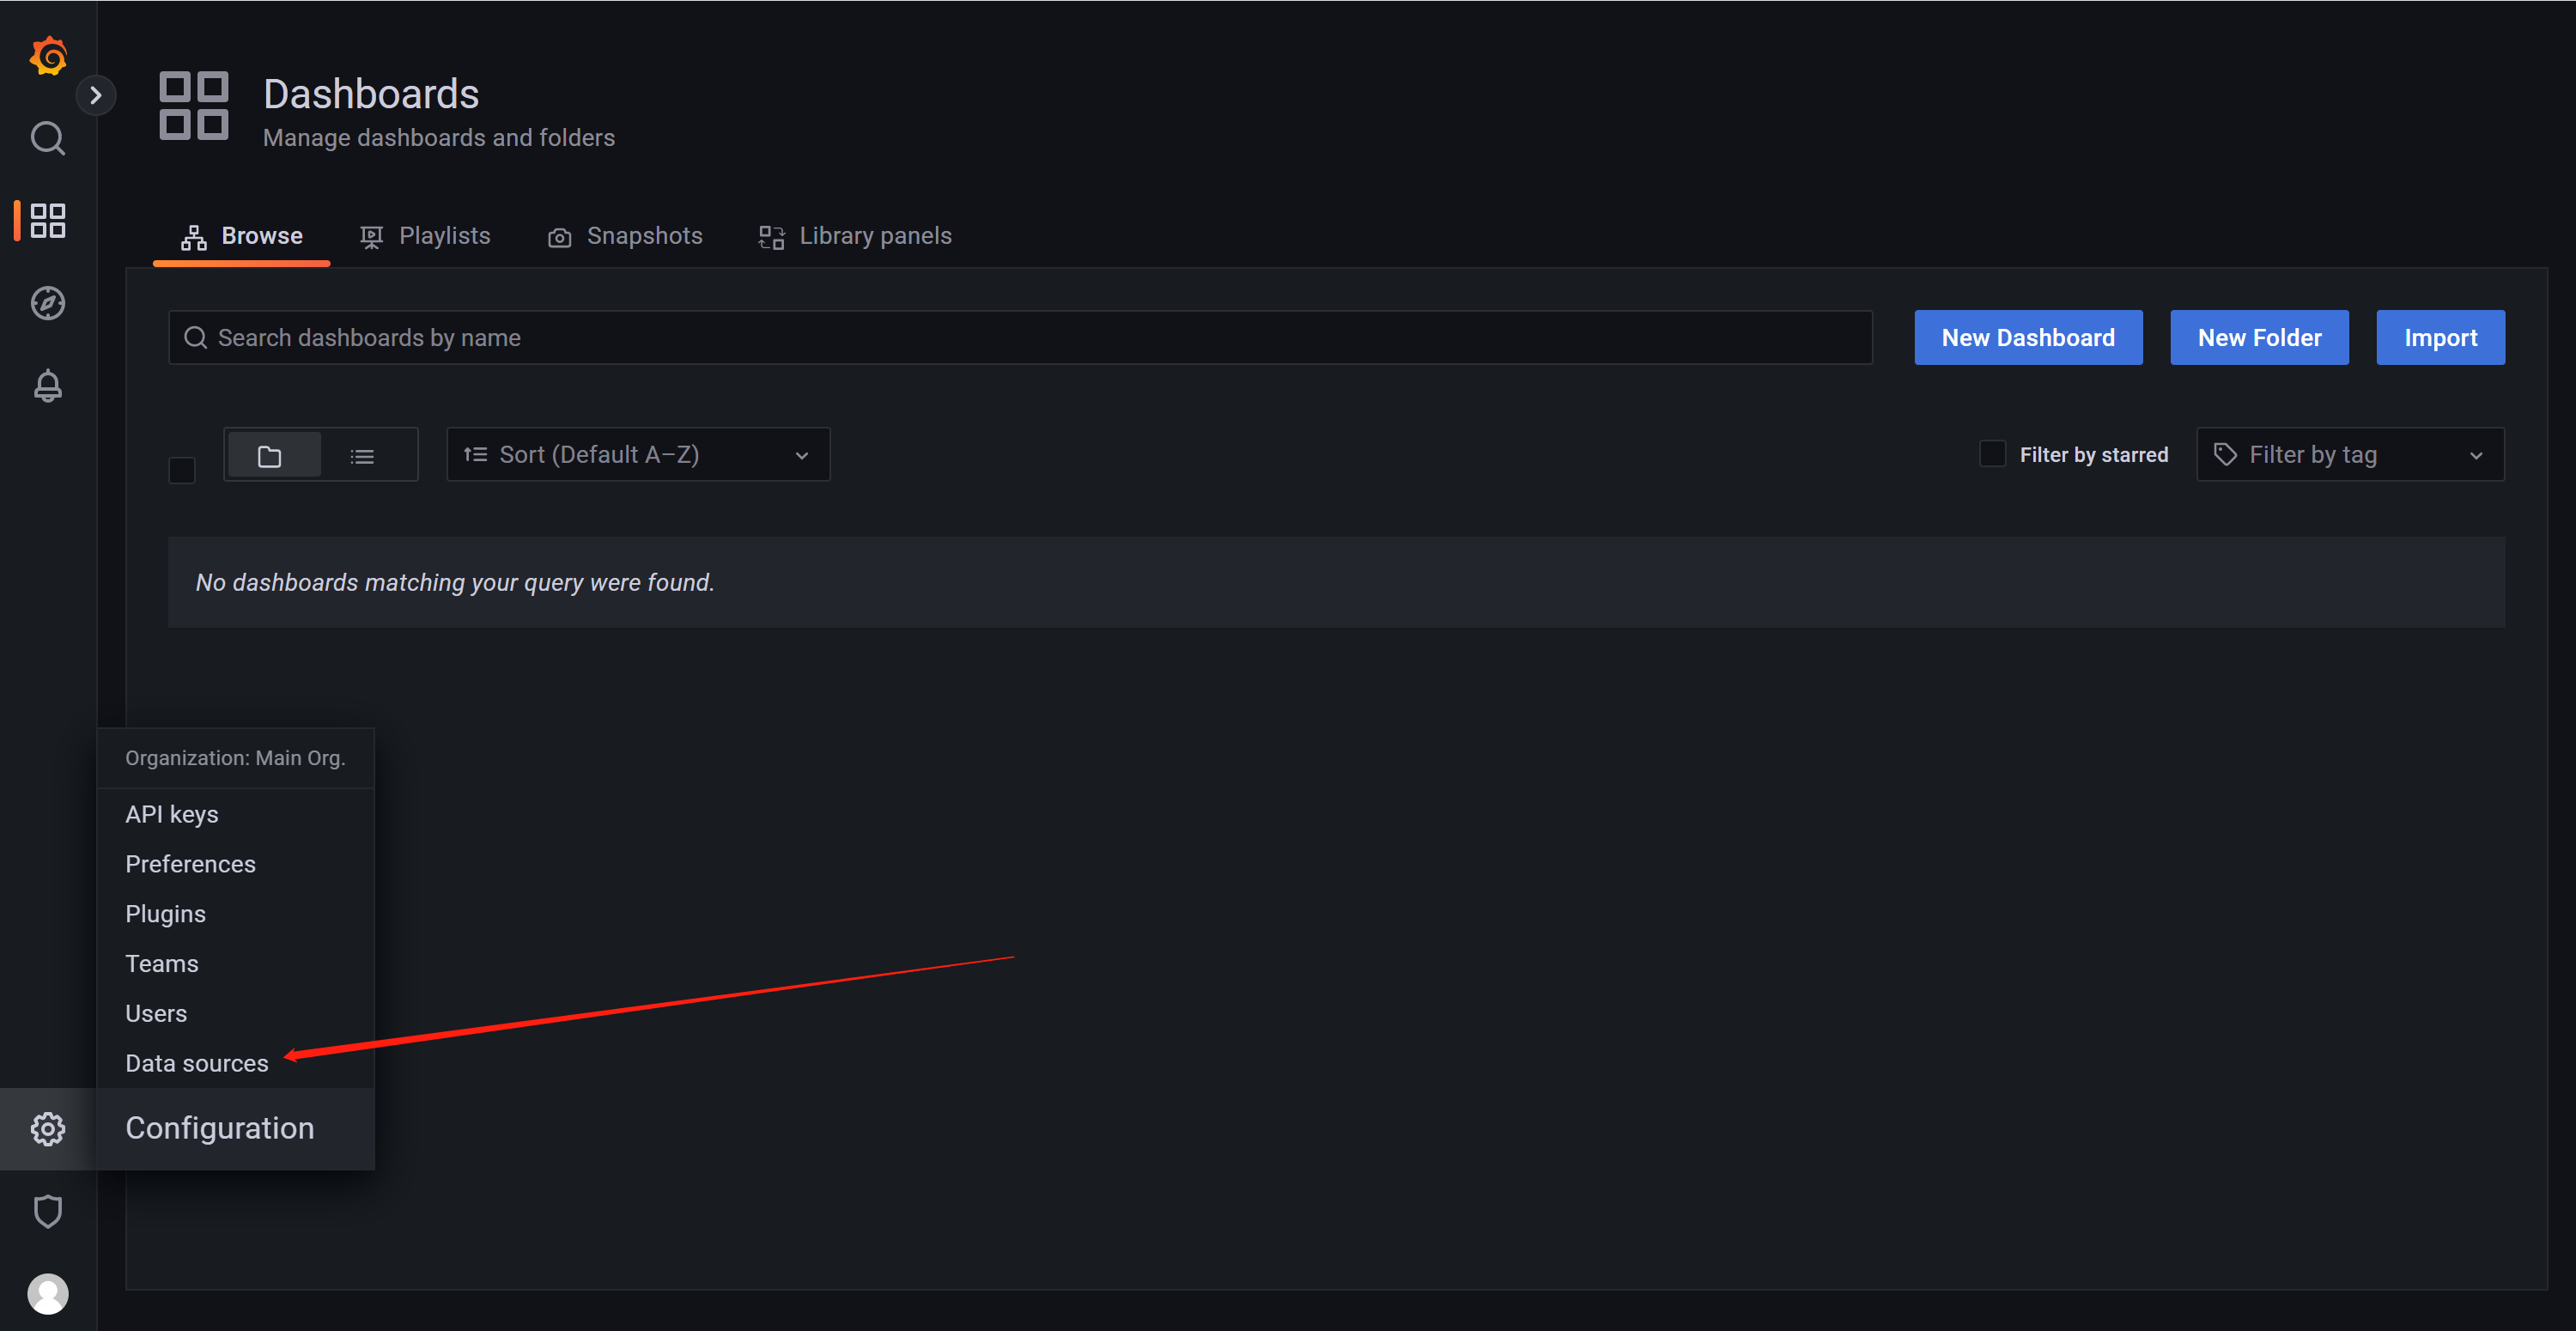Open the Explore compass icon

tap(48, 303)
